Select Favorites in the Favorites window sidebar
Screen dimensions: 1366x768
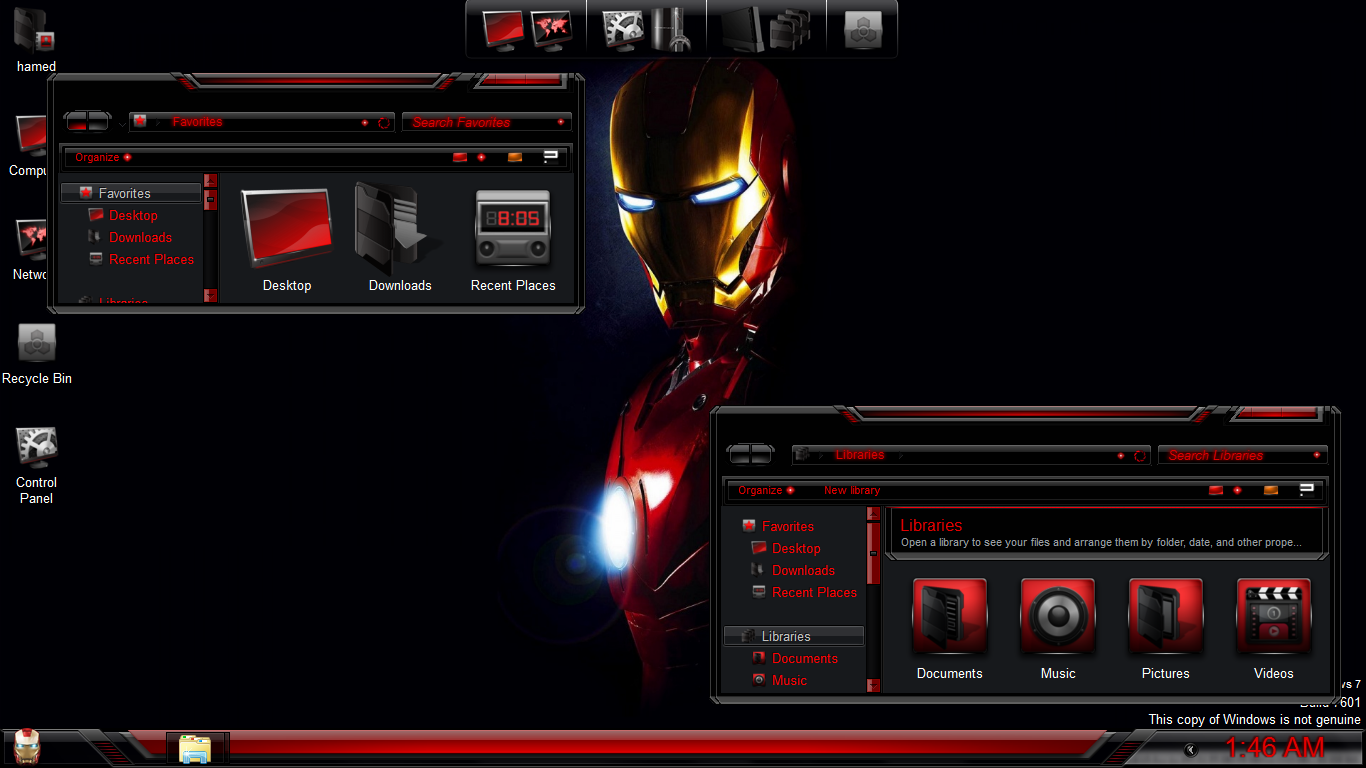pyautogui.click(x=131, y=193)
